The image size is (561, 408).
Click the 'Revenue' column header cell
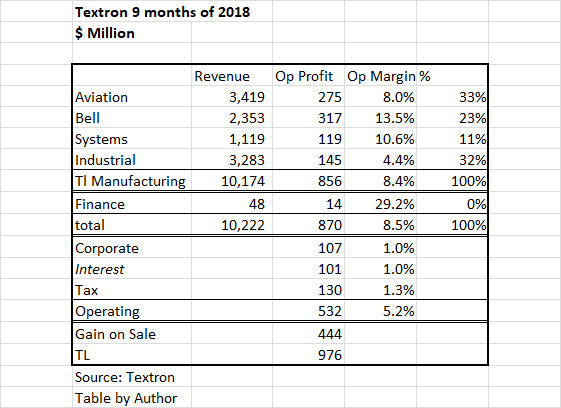coord(232,76)
